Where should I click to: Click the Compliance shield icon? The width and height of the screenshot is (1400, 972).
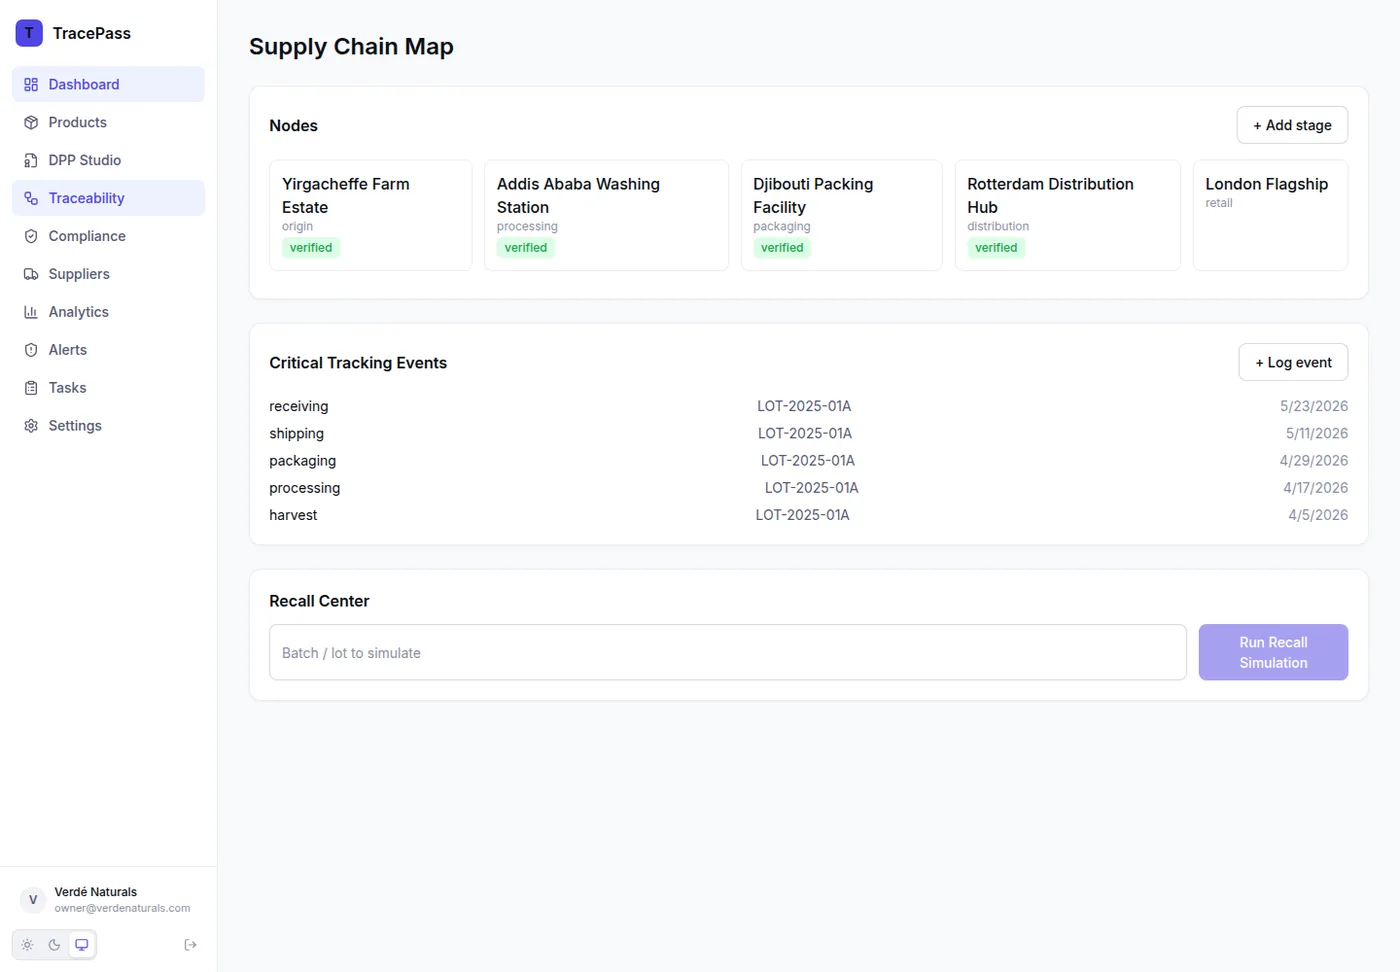coord(31,237)
